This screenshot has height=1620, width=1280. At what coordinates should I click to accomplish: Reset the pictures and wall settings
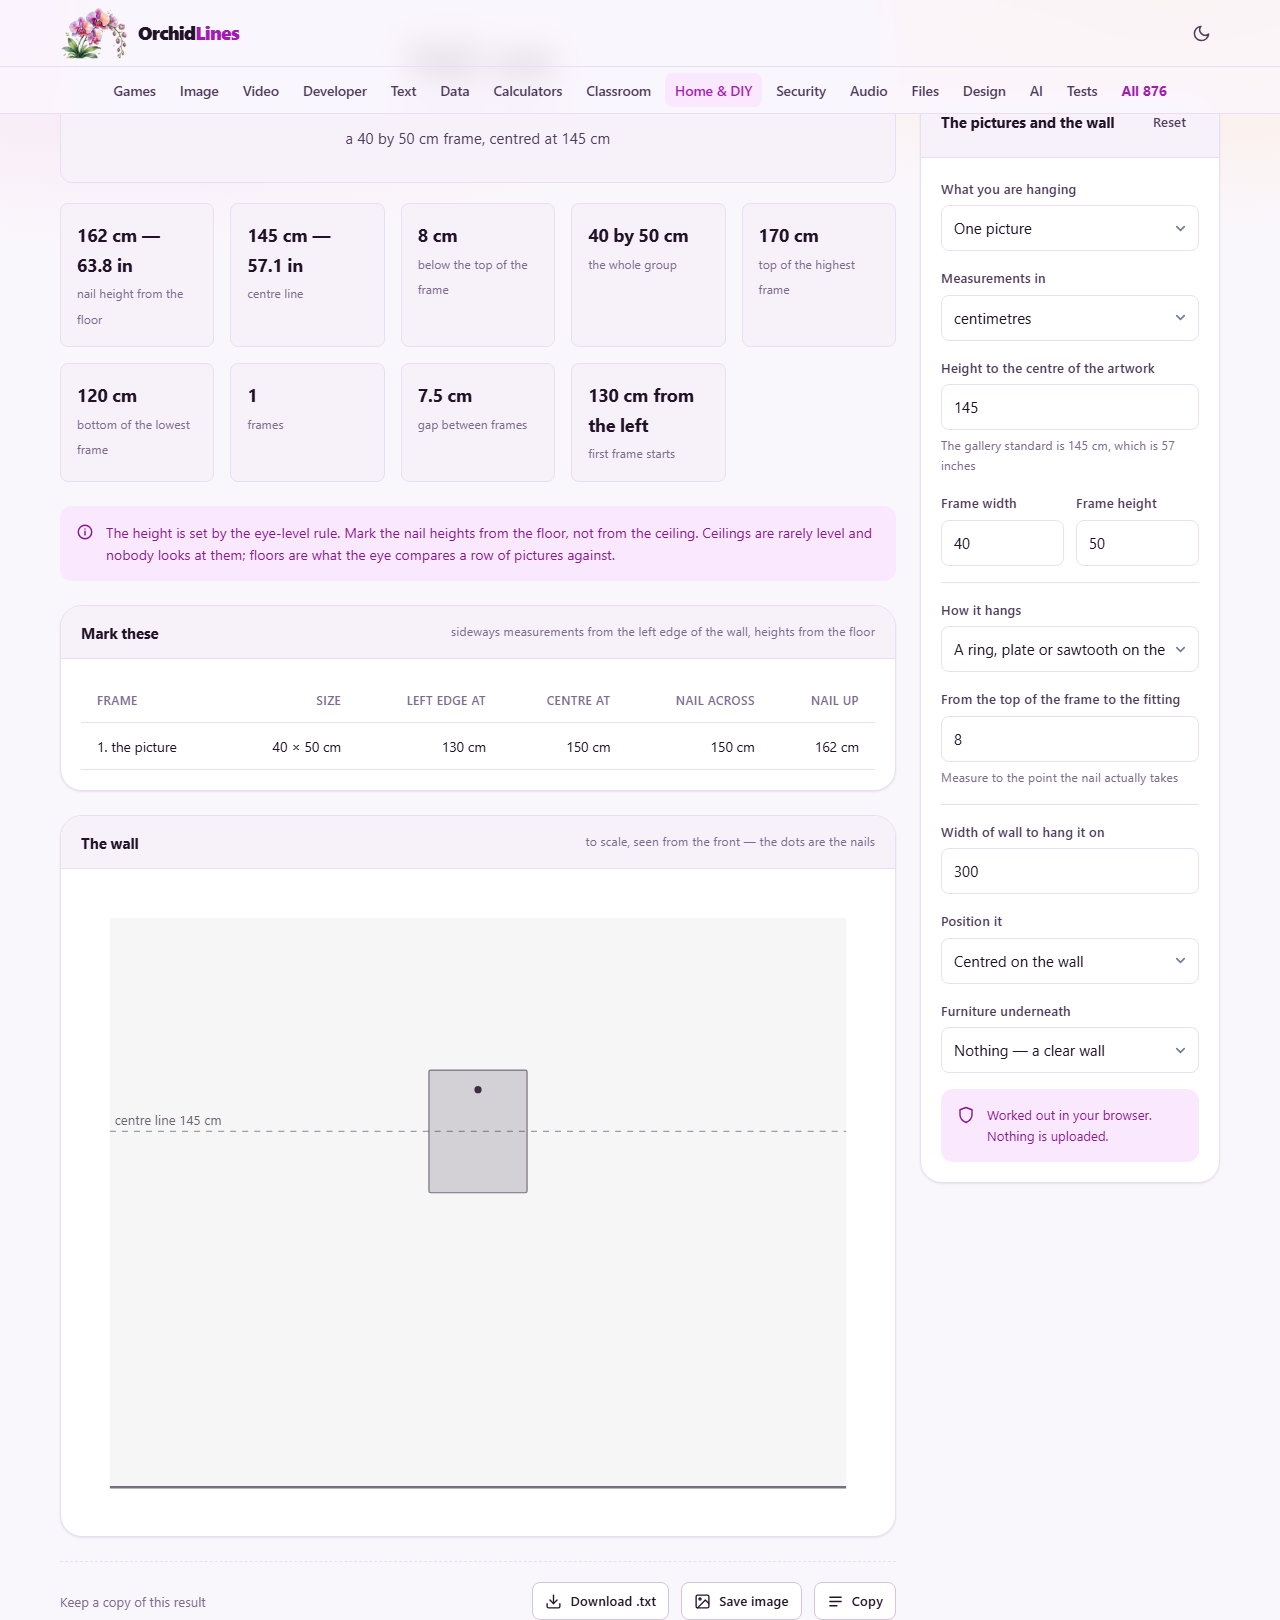click(1169, 122)
